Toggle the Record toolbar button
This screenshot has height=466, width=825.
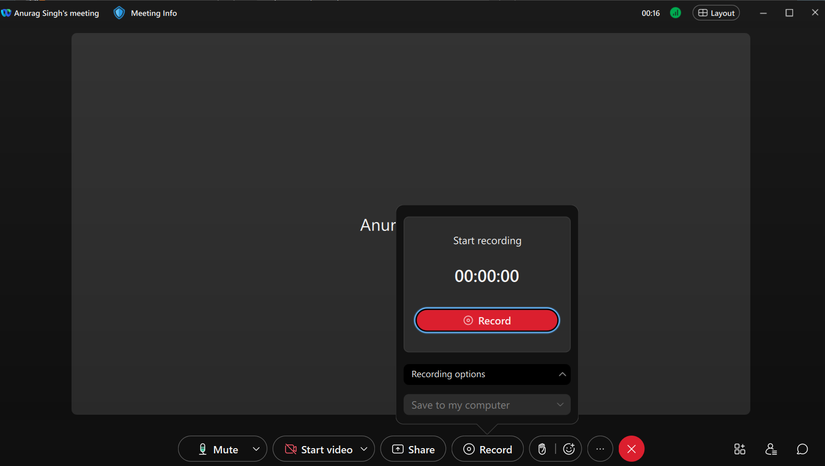click(x=487, y=450)
